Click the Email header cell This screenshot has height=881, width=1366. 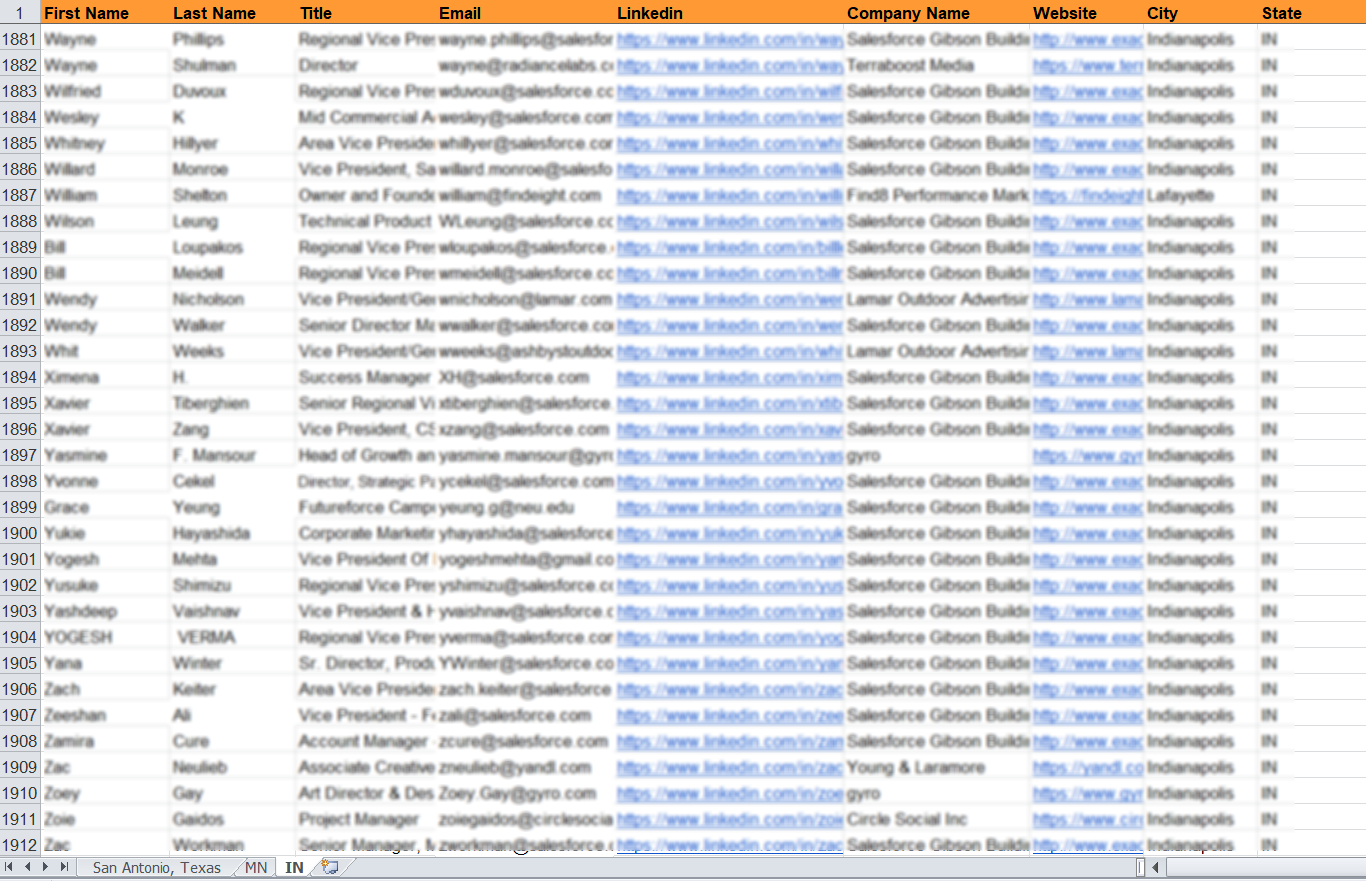pyautogui.click(x=525, y=13)
